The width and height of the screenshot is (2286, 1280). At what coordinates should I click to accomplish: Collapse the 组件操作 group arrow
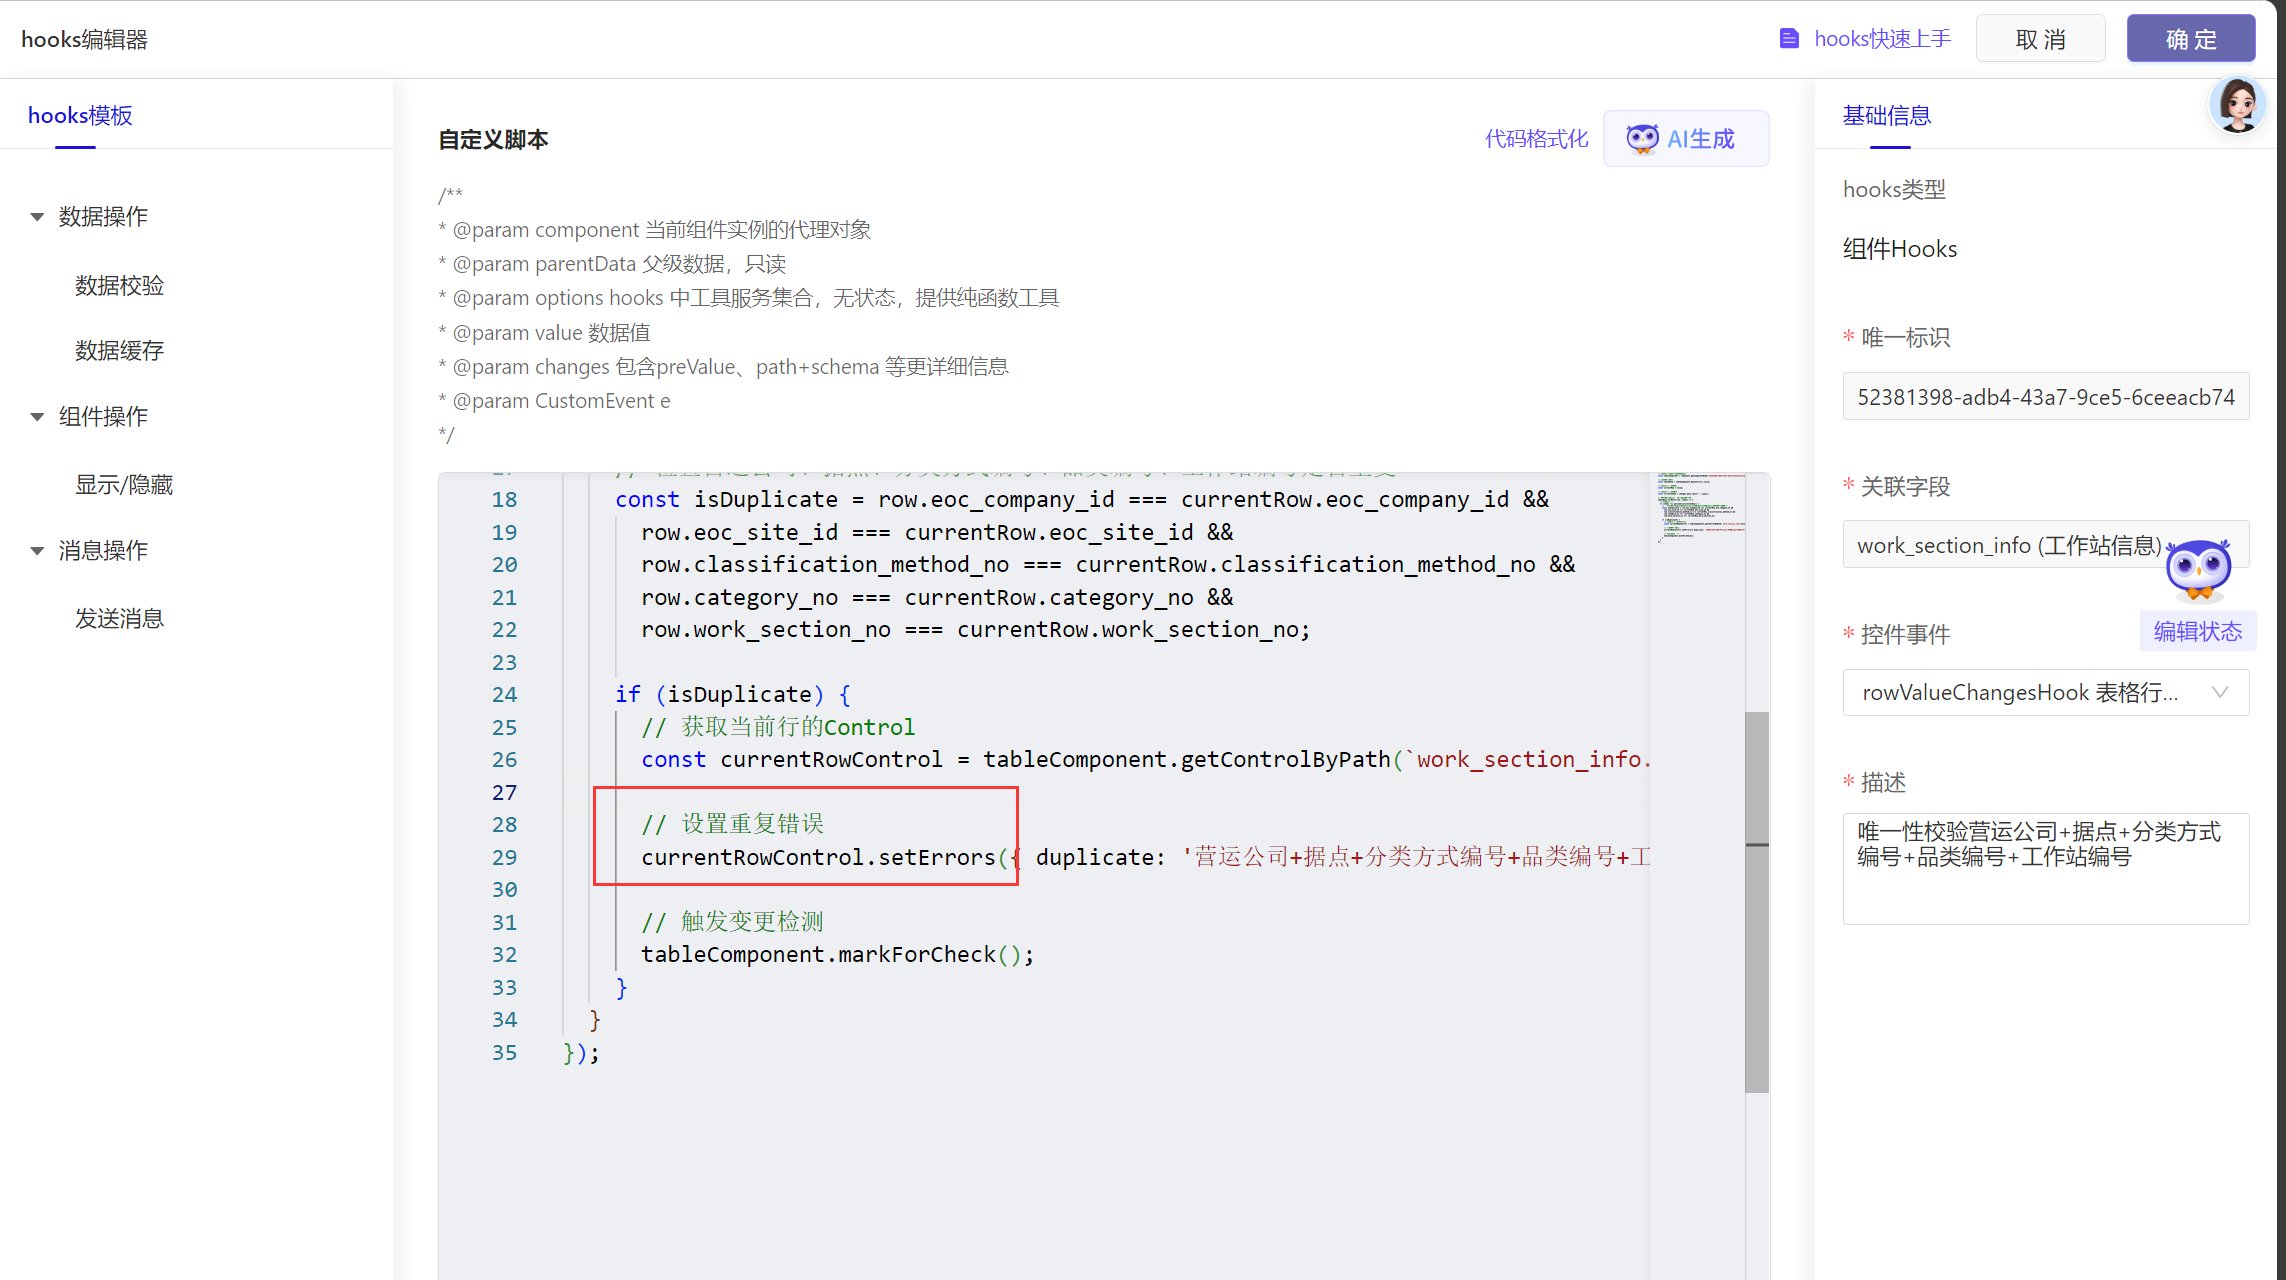tap(37, 417)
